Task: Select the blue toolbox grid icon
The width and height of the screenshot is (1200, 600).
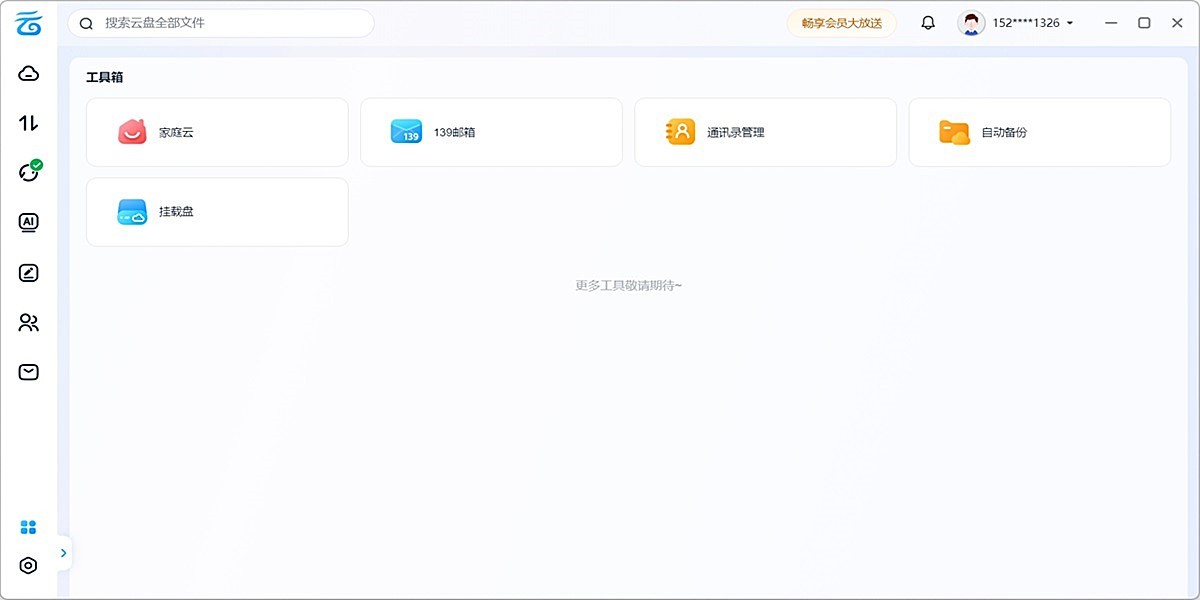Action: (x=28, y=526)
